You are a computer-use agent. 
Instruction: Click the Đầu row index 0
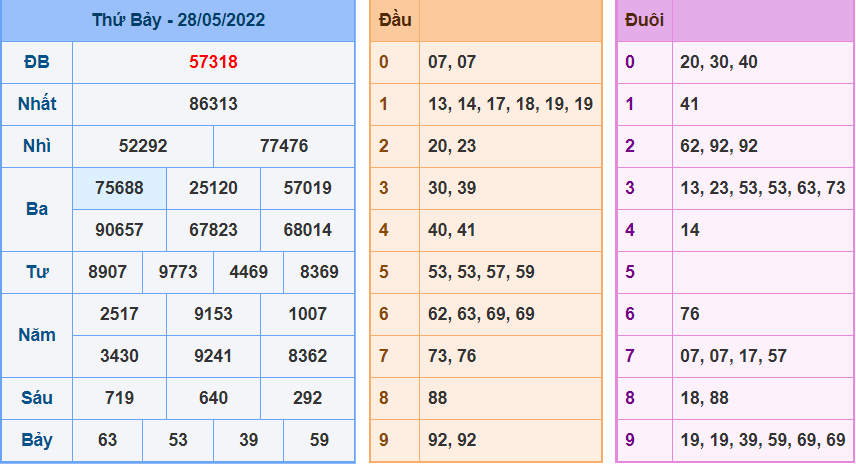[384, 62]
